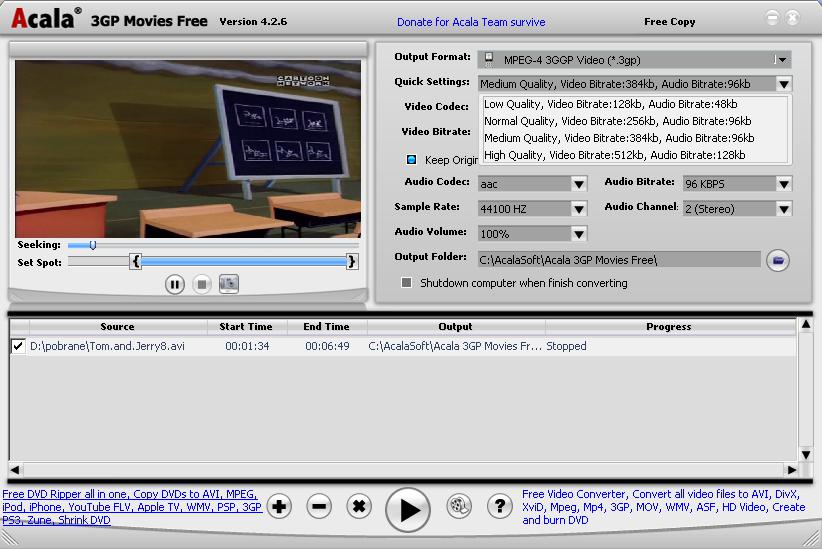Click the start marker bracket on Set Spot
Screen dimensions: 822x549
point(136,261)
